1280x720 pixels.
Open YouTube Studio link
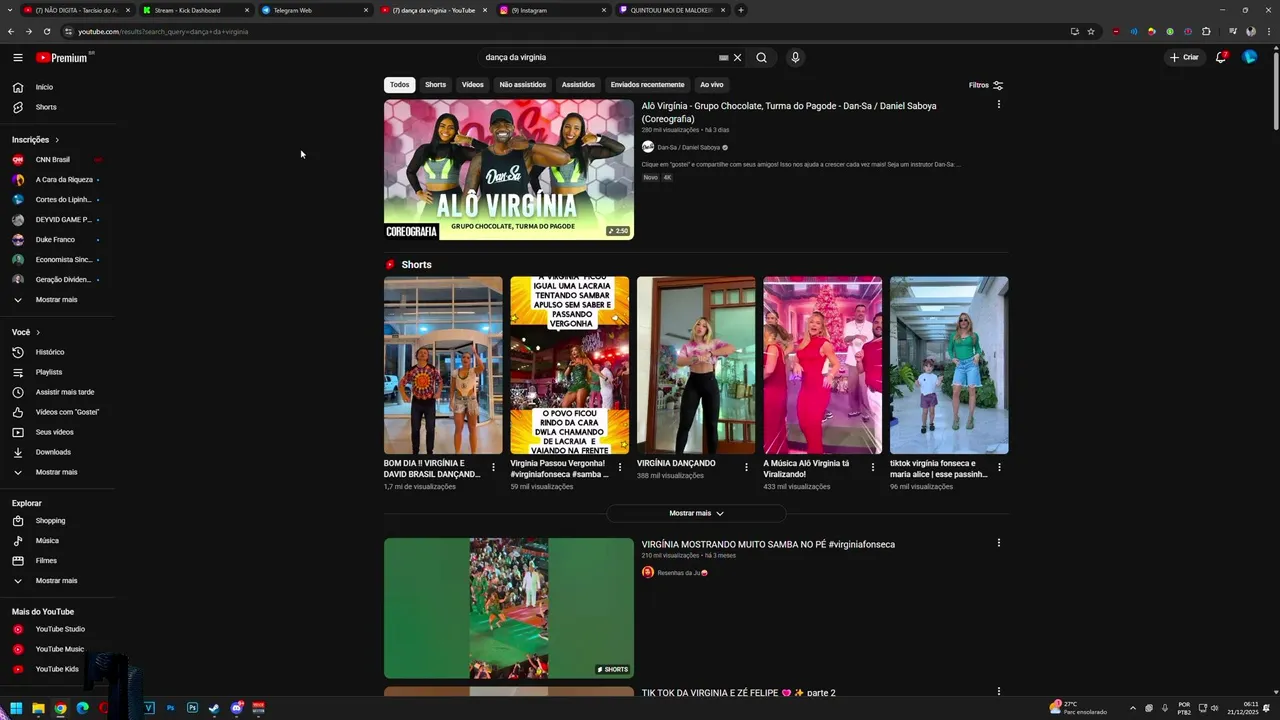point(58,629)
